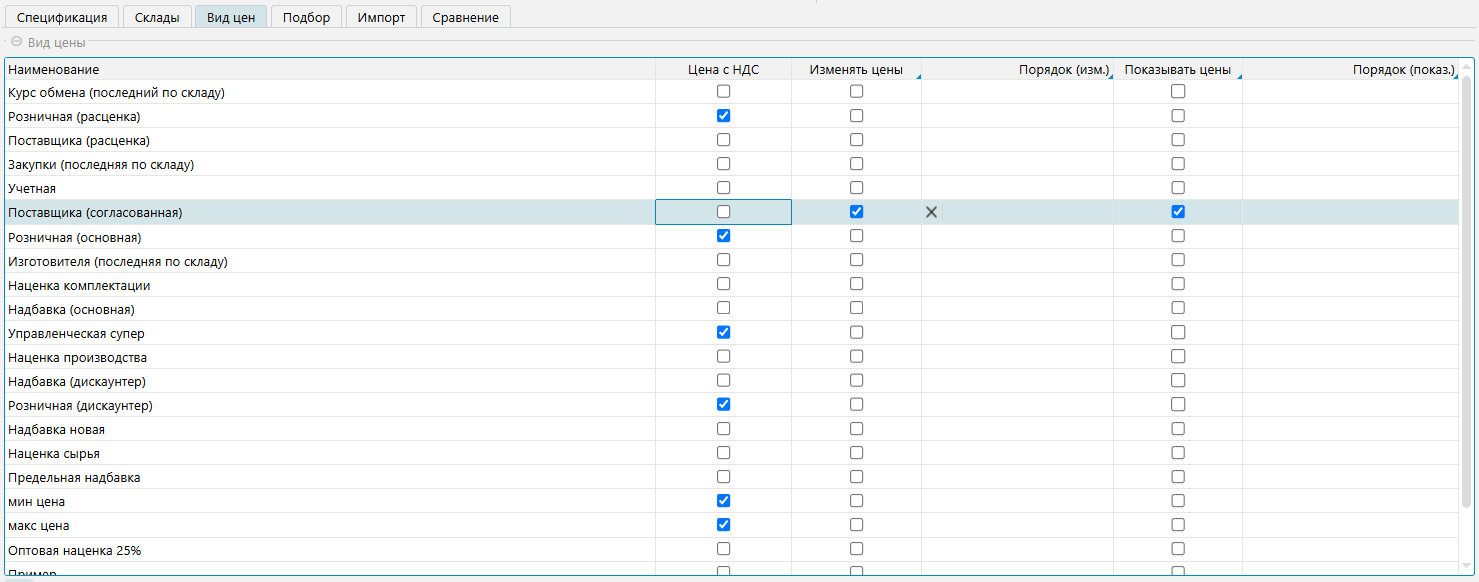Click the Цена с НДС column header
Screen dimensions: 1479x582
(724, 69)
